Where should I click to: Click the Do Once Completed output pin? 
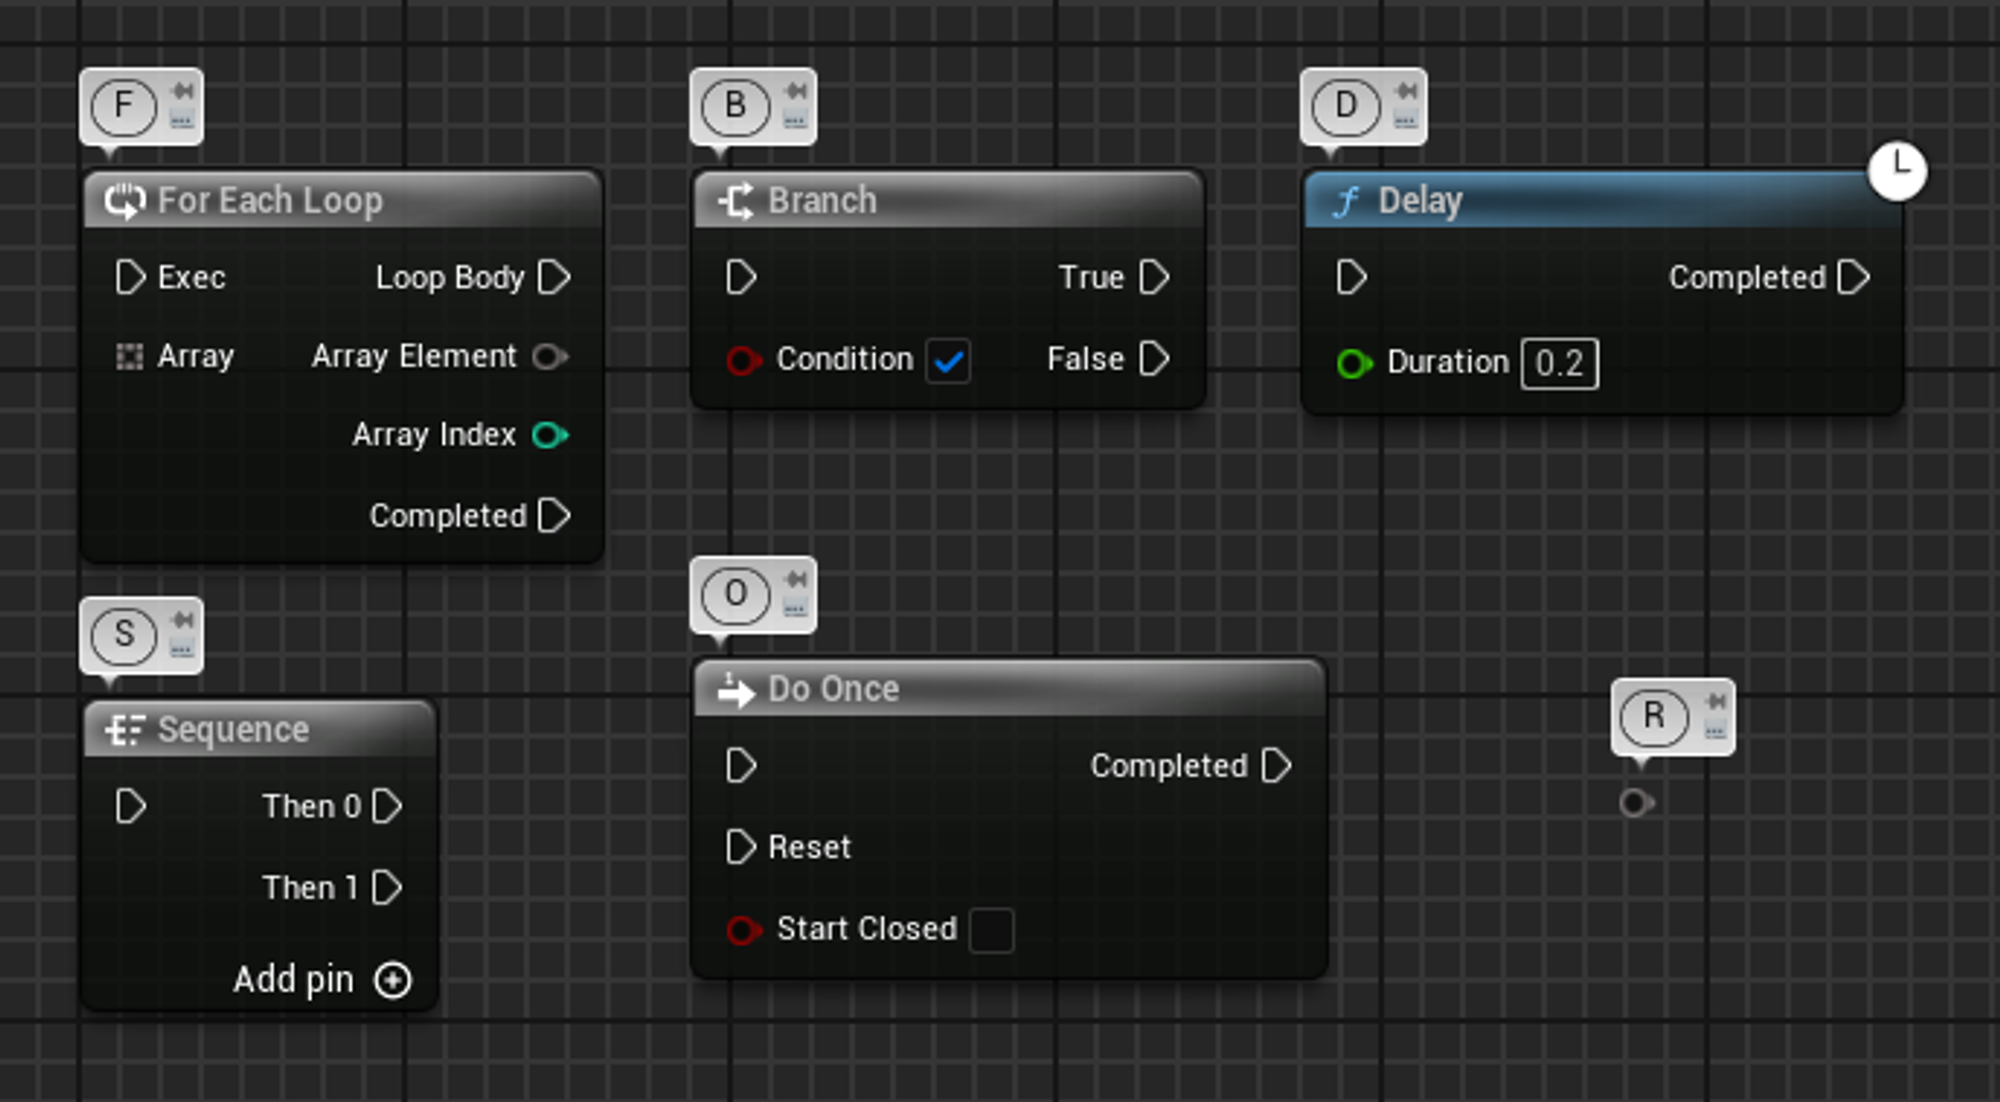(1277, 766)
